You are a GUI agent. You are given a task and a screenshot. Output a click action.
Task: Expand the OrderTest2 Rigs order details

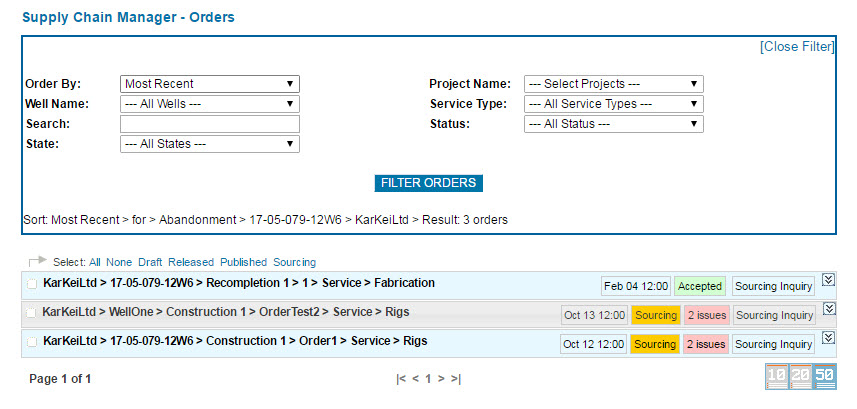pos(828,309)
